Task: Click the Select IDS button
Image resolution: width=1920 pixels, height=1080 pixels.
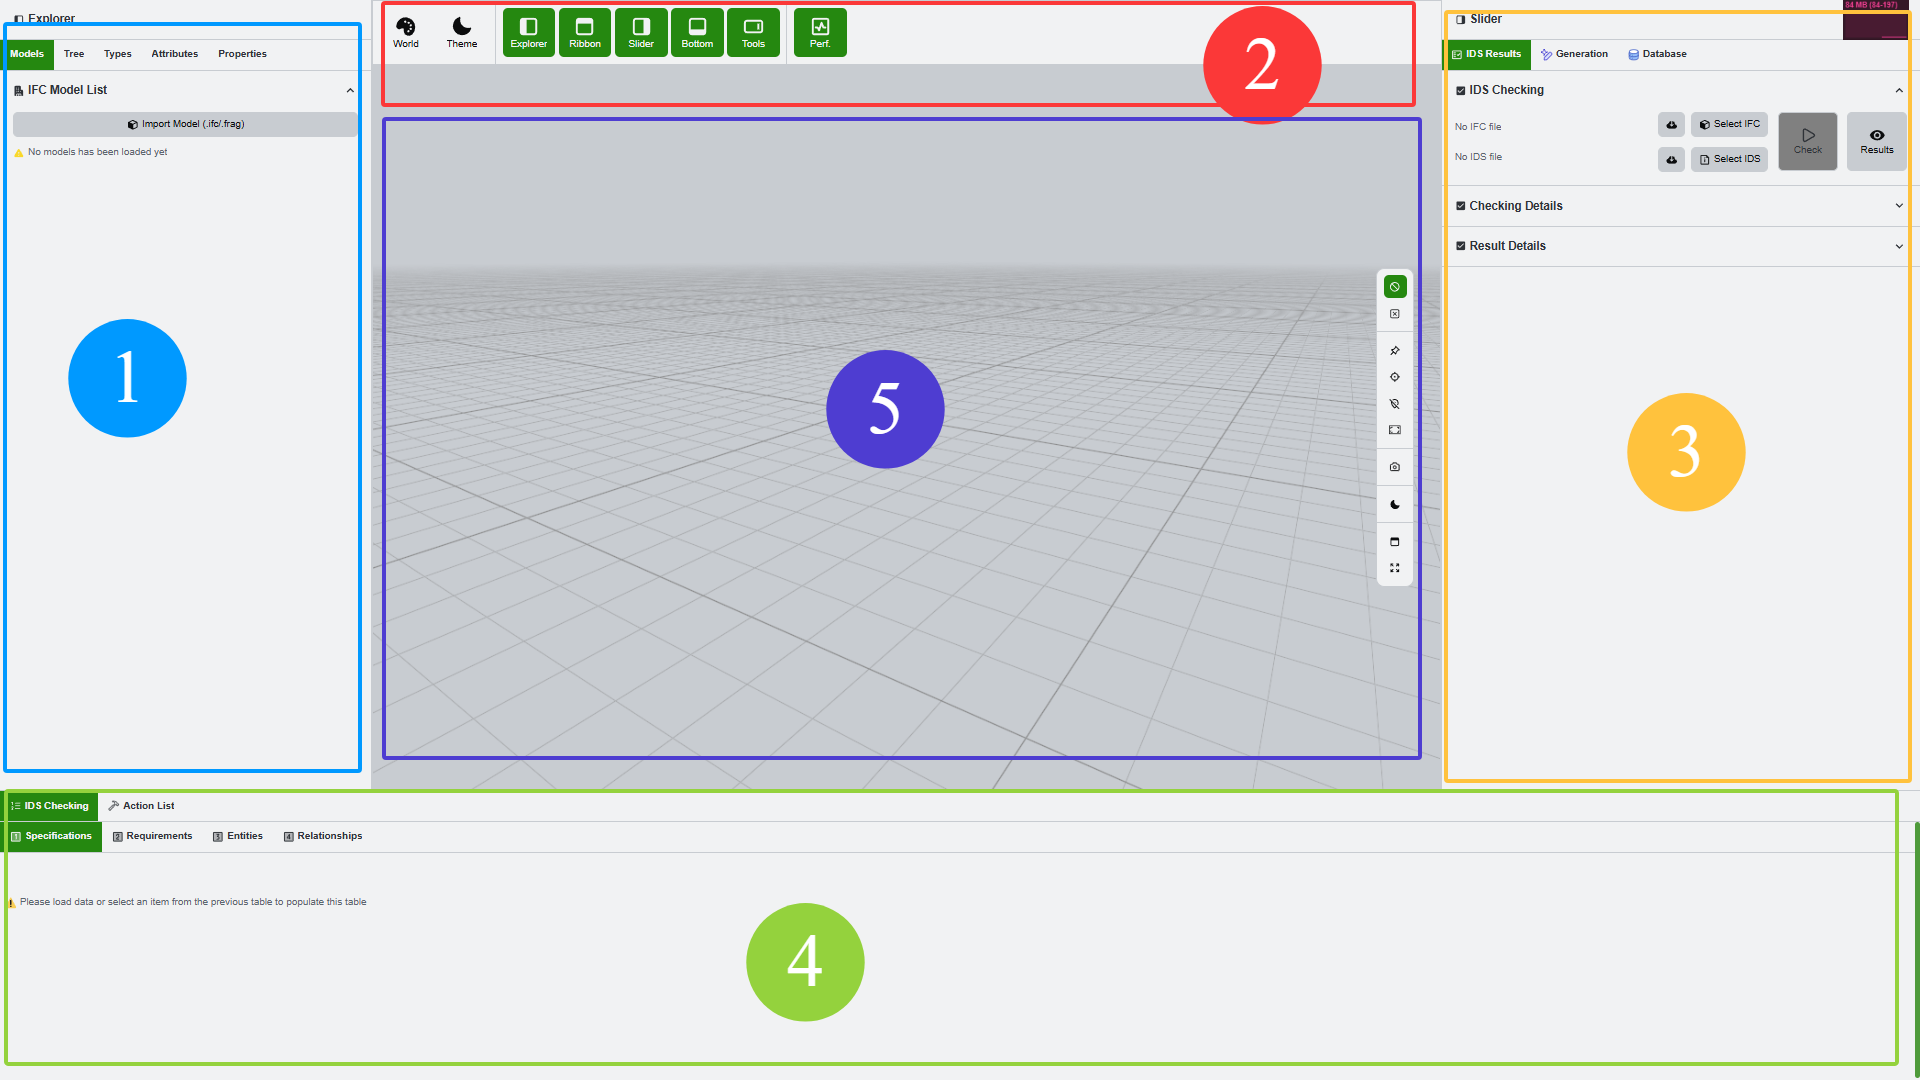Action: click(x=1729, y=160)
